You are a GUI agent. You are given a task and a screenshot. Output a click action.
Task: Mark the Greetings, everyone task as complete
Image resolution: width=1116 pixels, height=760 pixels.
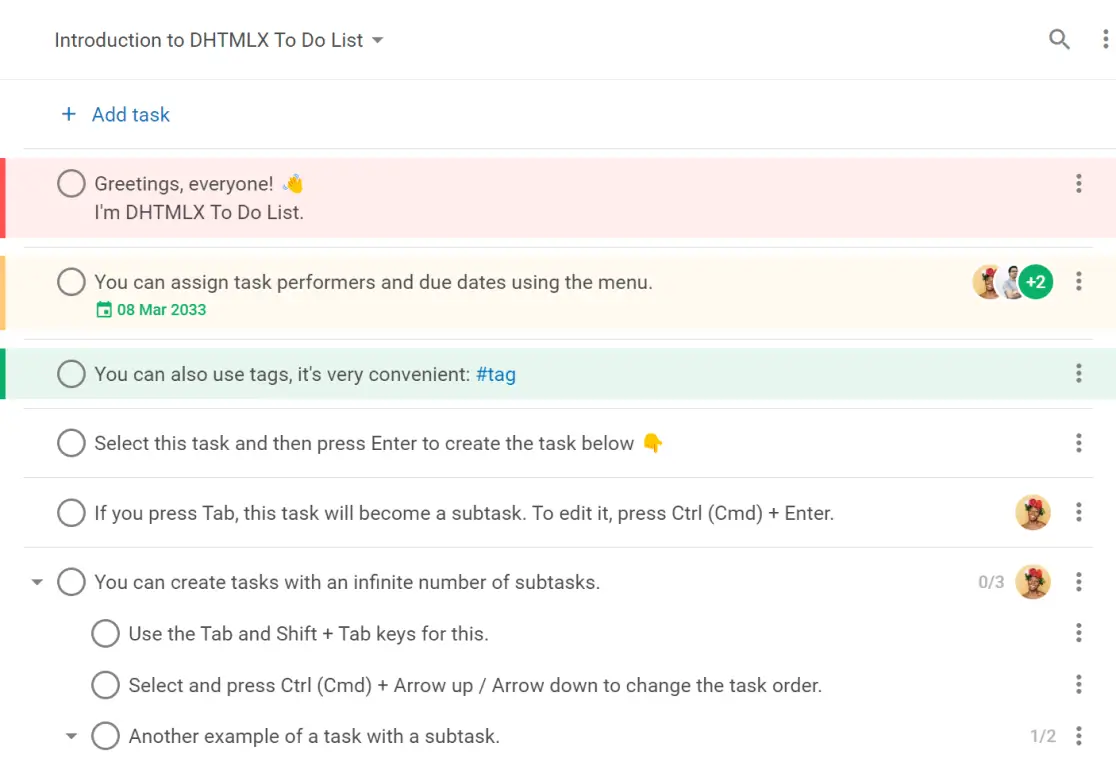[x=71, y=184]
